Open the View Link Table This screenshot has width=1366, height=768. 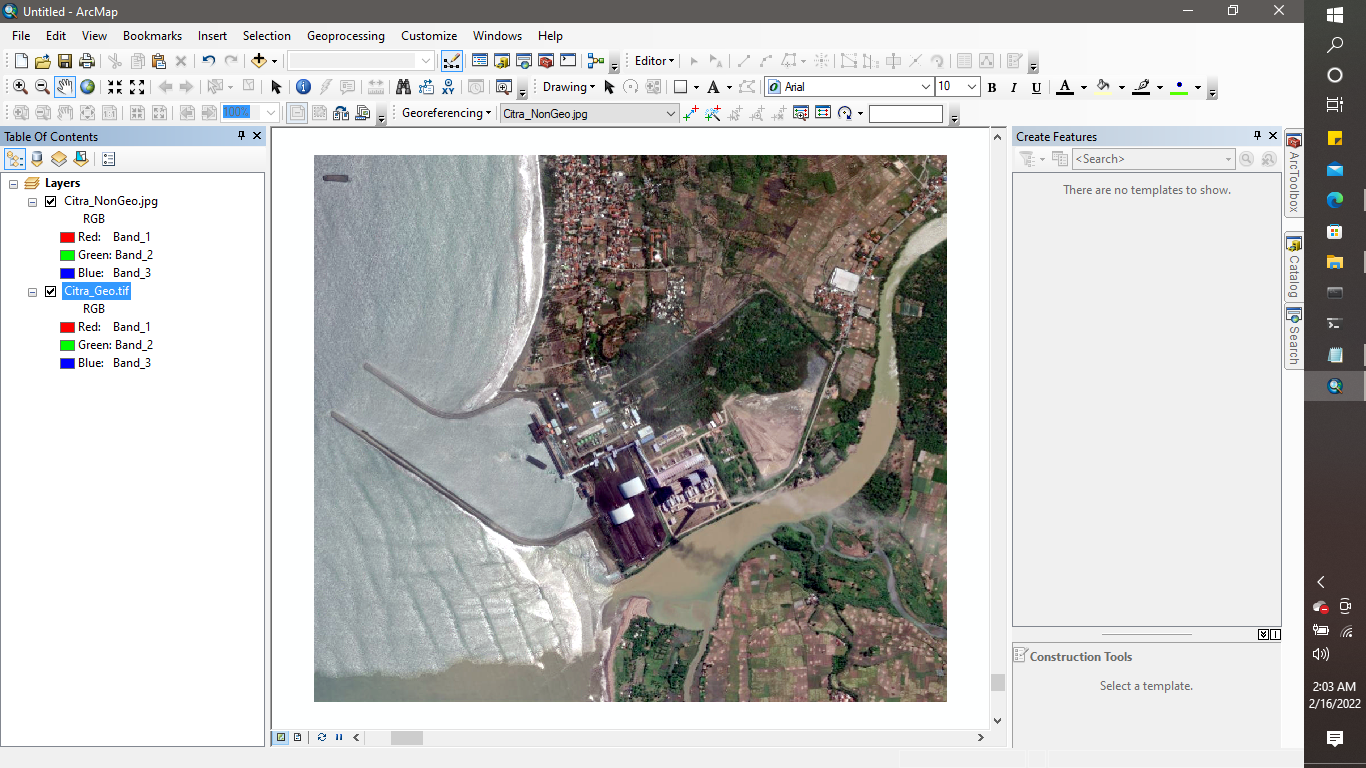pos(823,113)
